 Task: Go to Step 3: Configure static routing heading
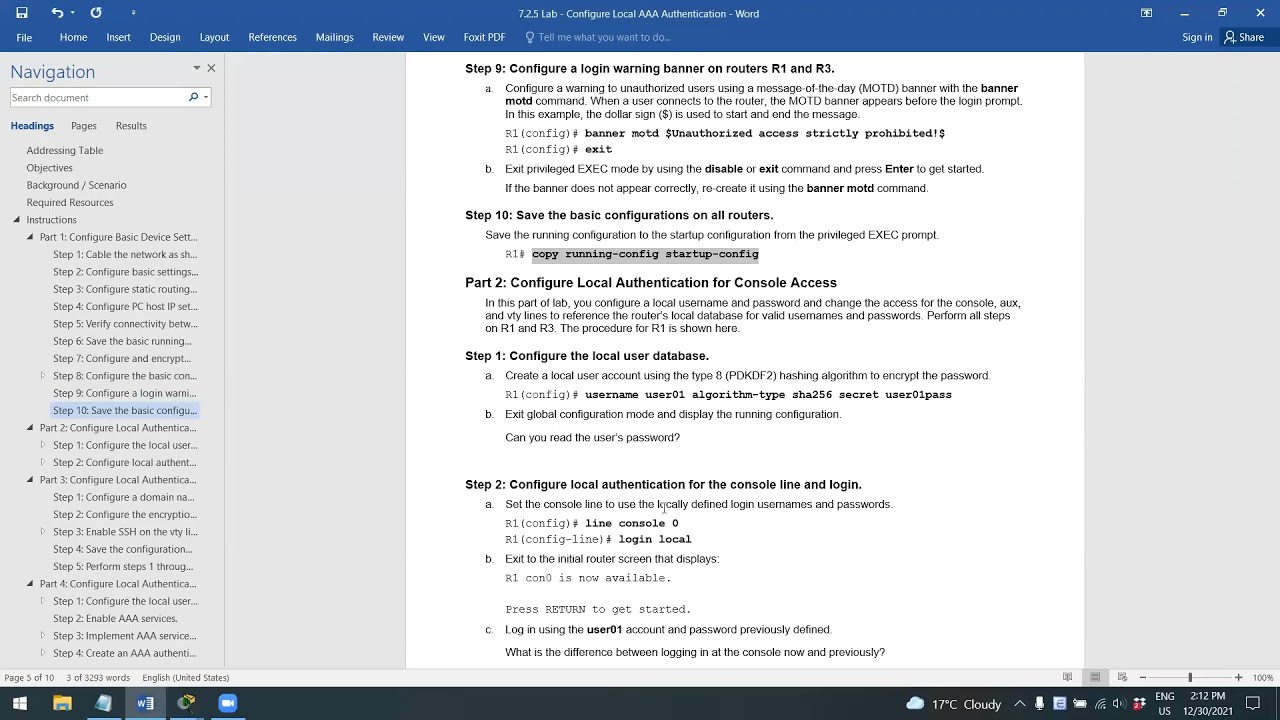[125, 289]
